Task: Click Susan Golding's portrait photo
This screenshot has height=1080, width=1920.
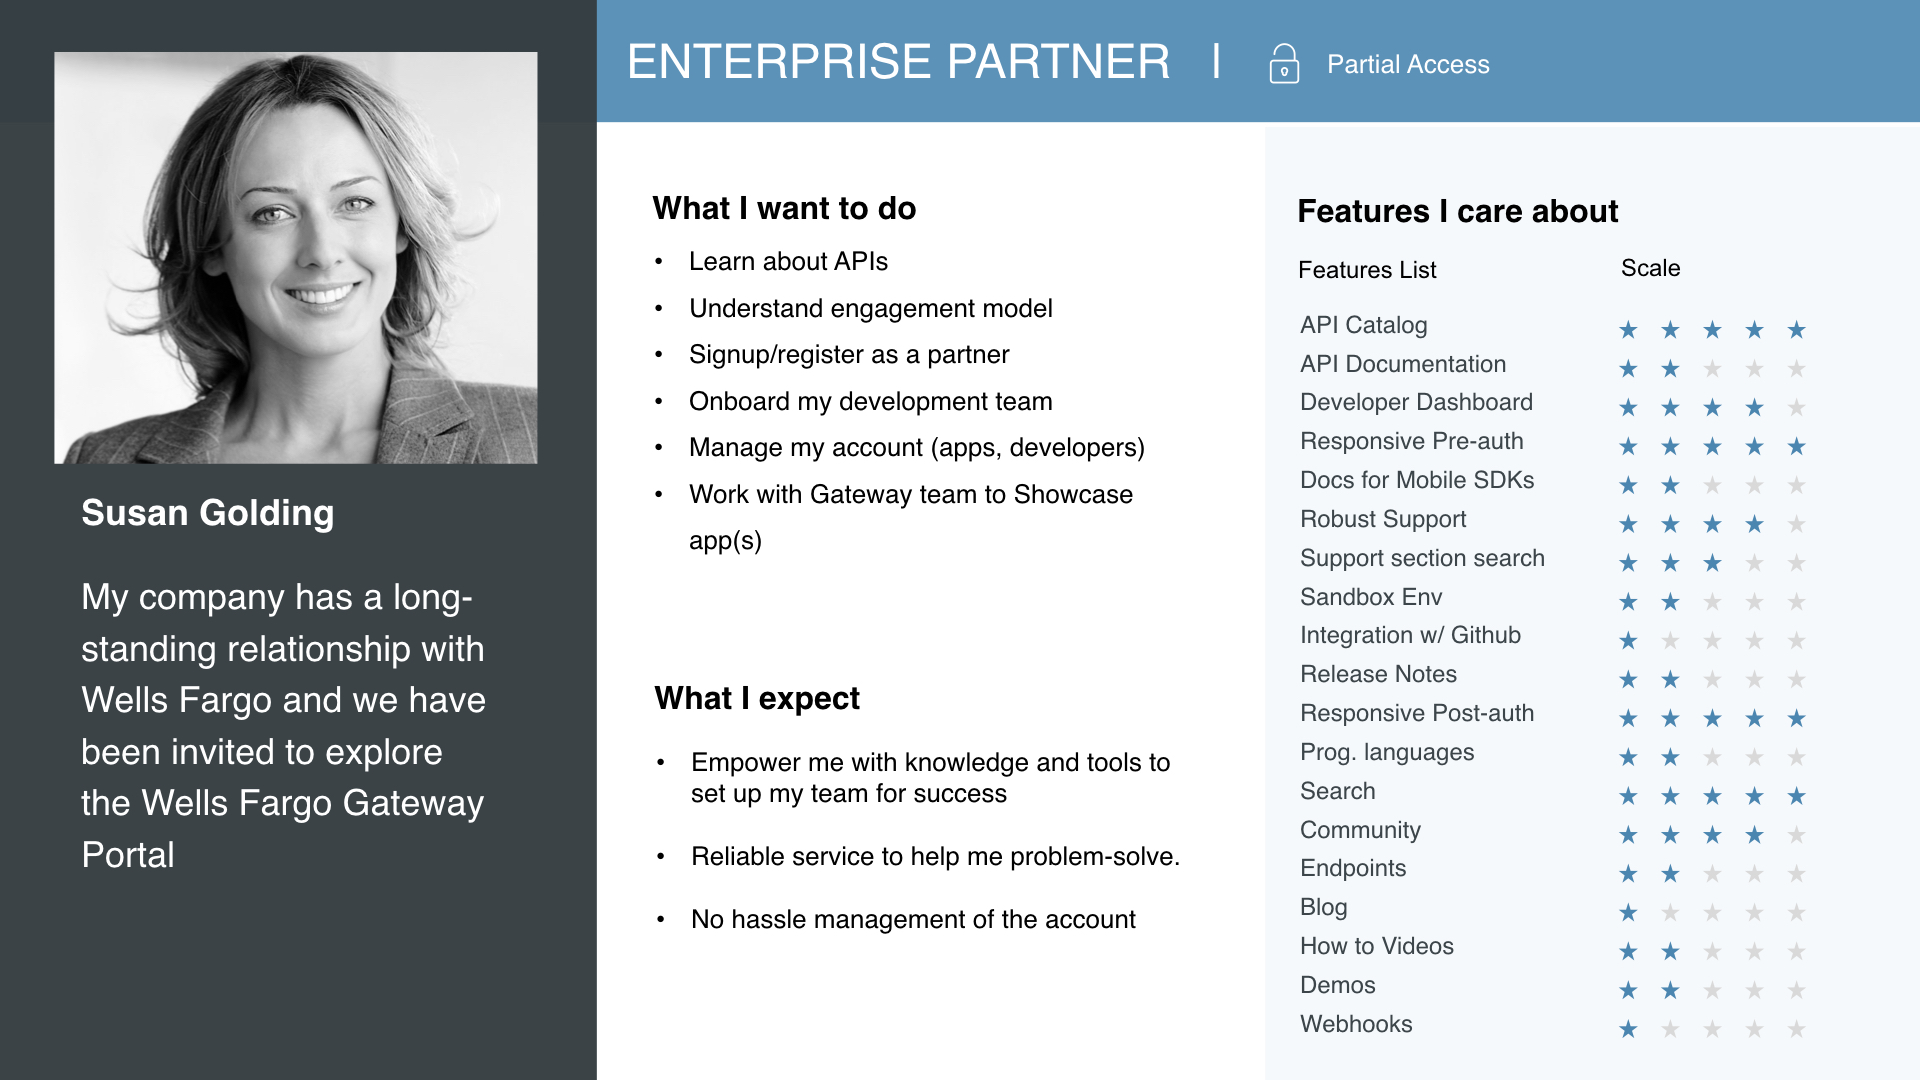Action: click(x=295, y=258)
